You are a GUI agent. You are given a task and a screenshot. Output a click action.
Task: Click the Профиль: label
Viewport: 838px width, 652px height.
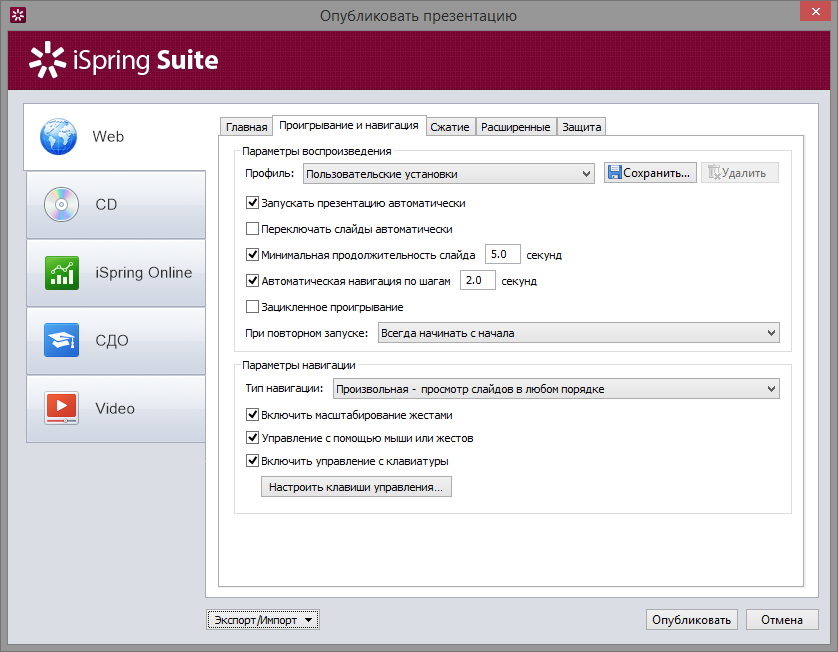click(x=269, y=173)
